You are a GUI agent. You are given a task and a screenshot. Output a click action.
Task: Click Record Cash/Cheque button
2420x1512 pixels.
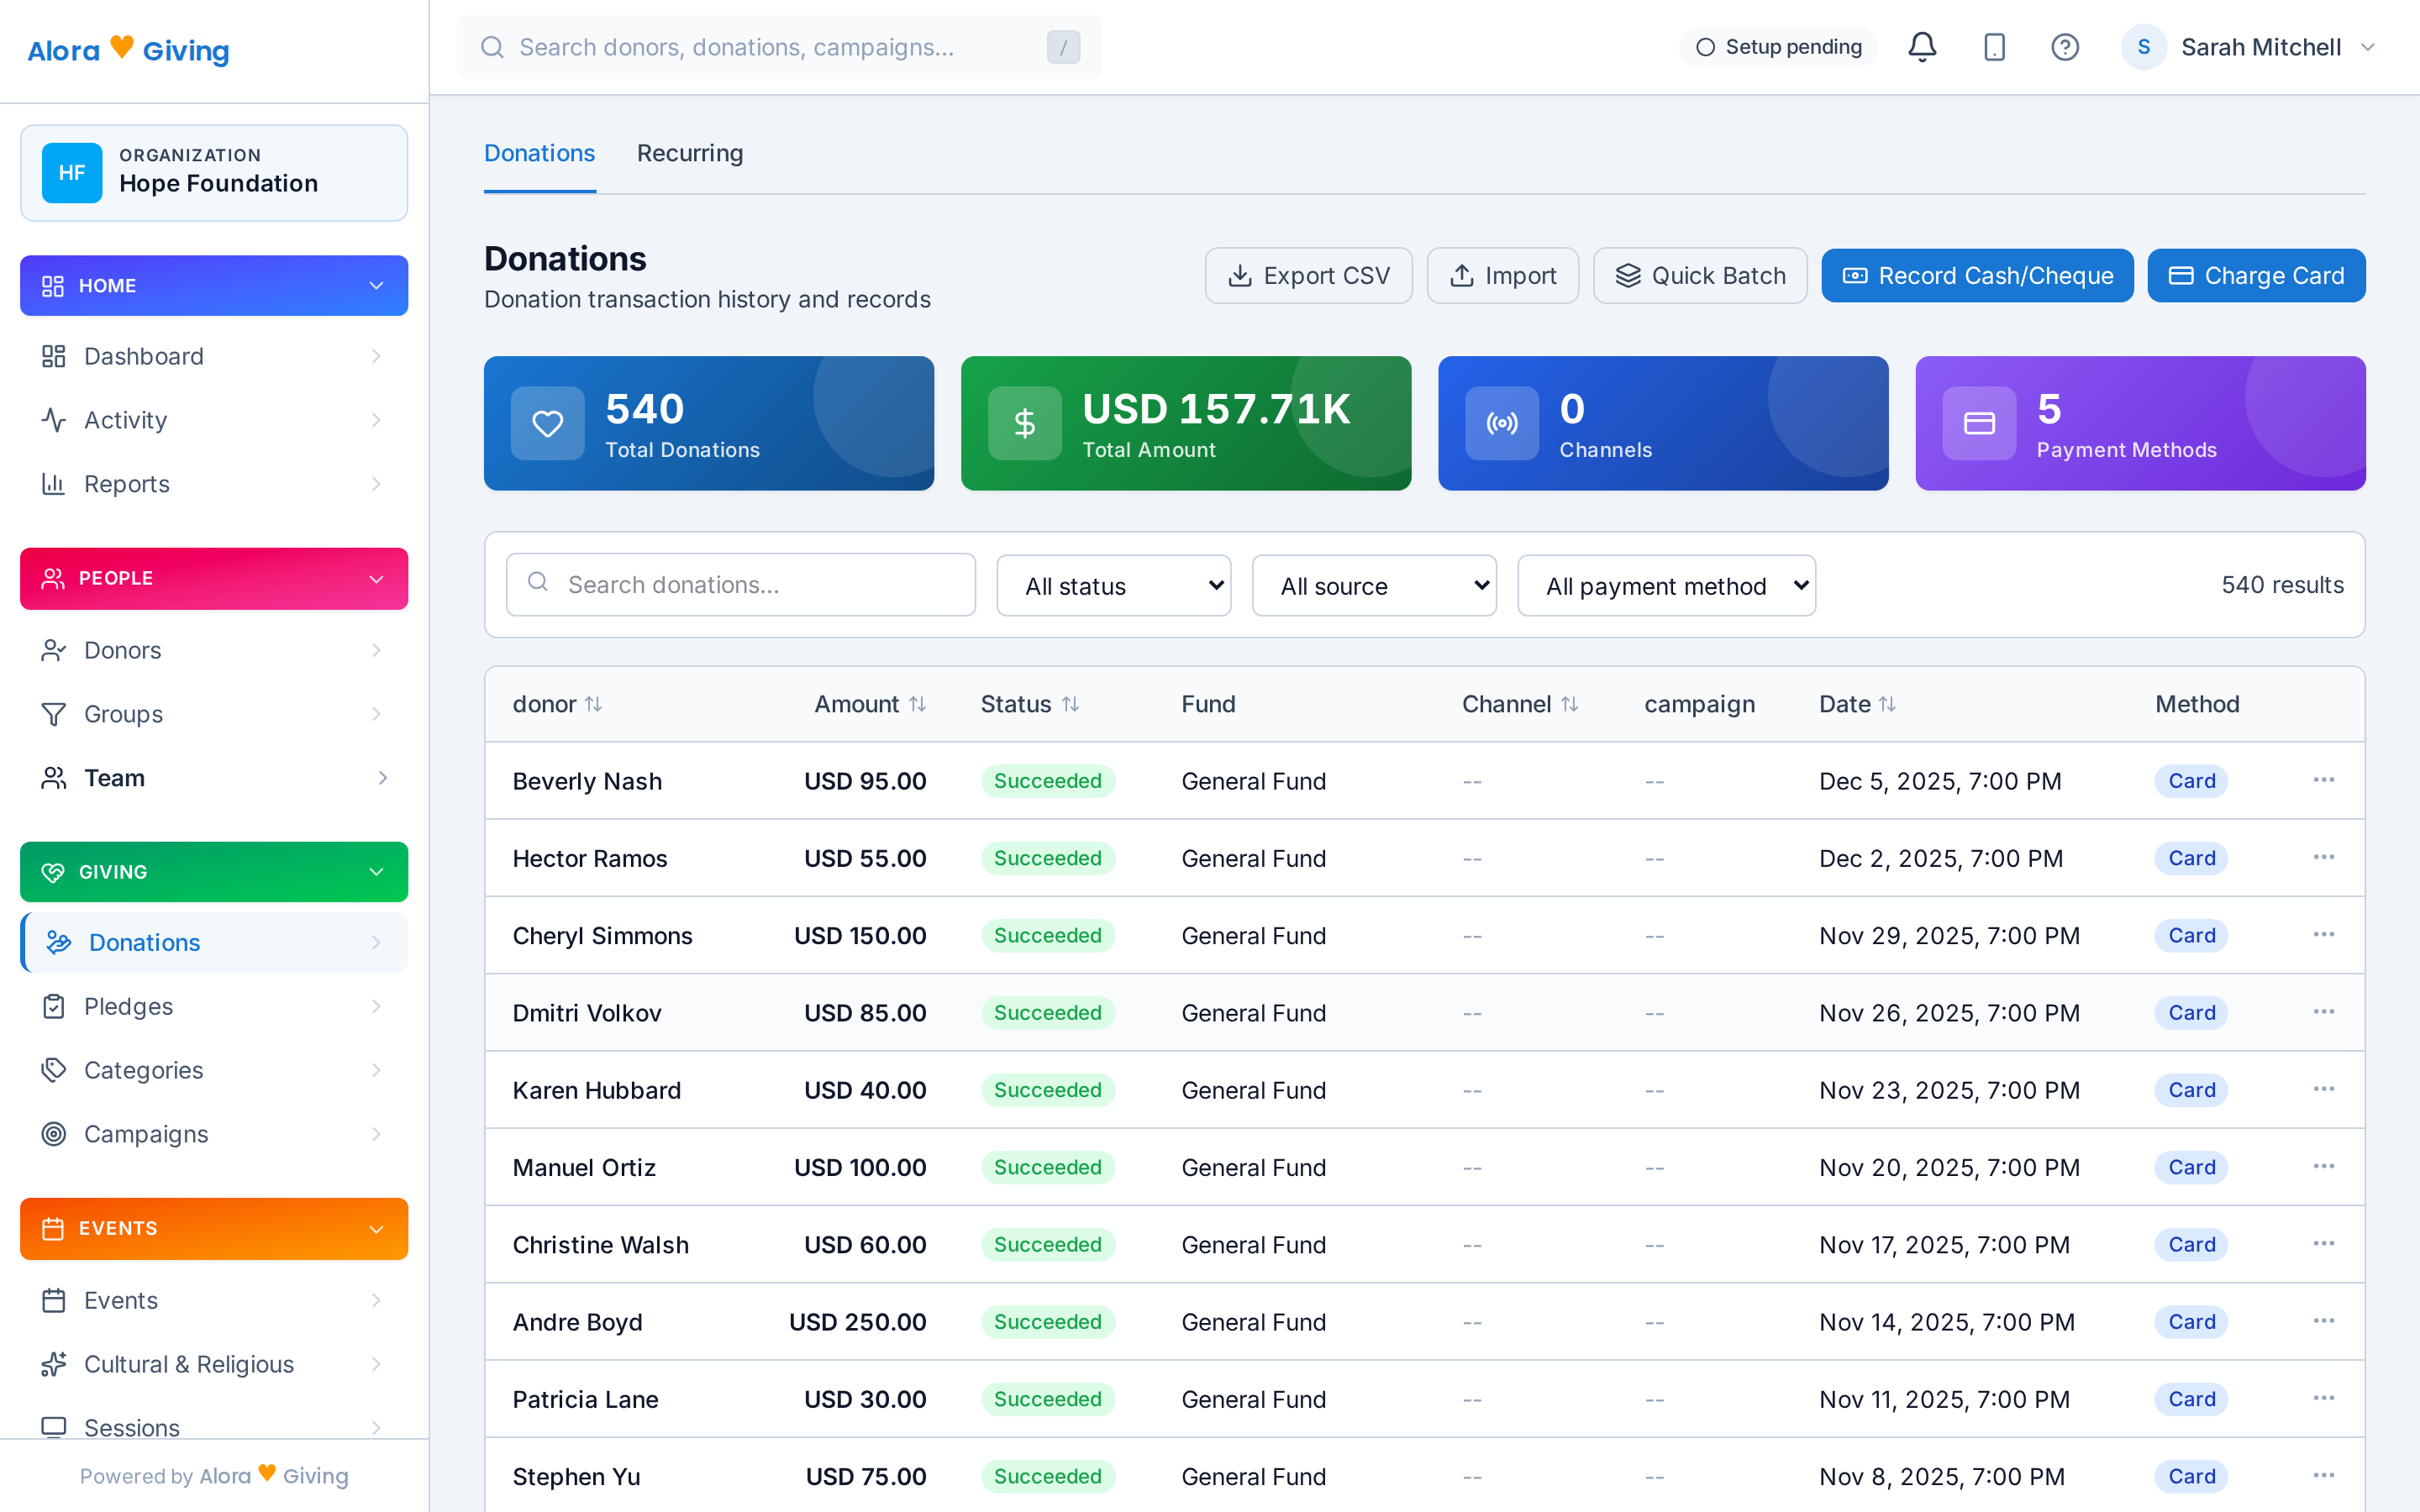click(x=1977, y=275)
